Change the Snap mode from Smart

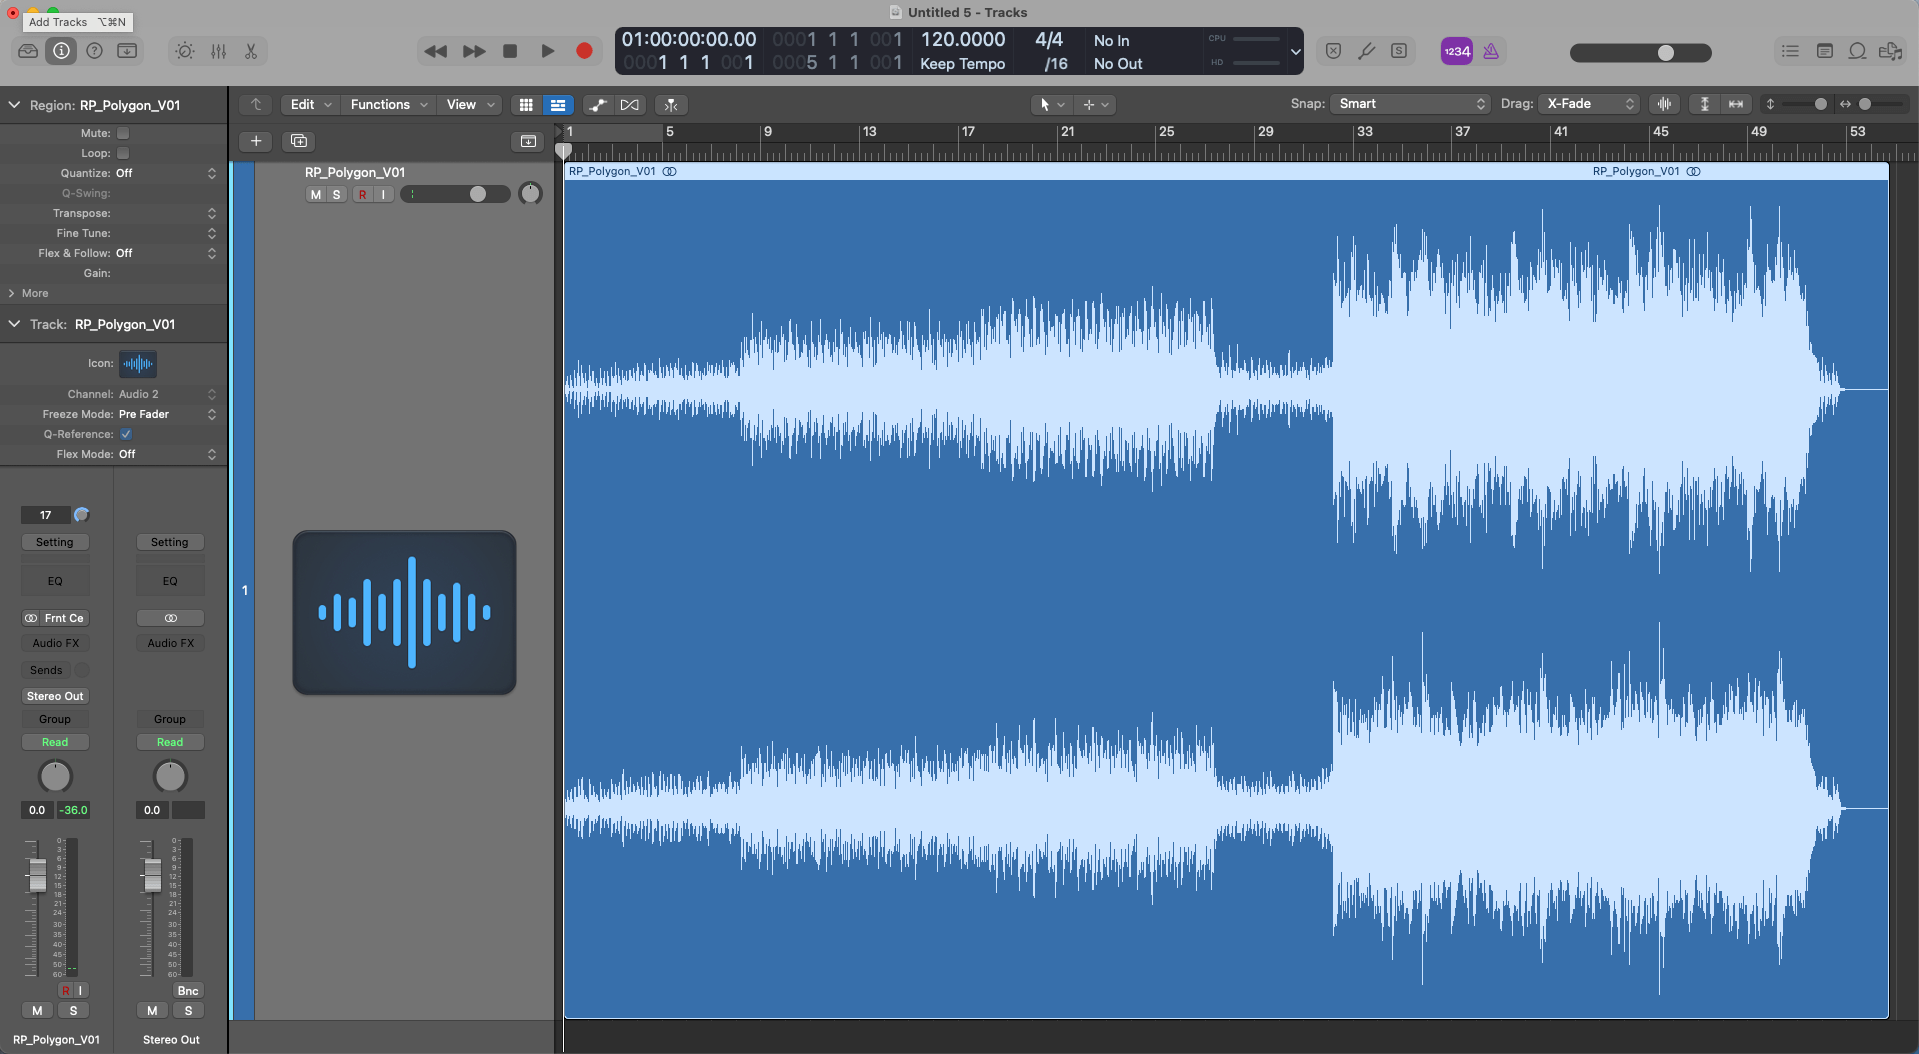[1408, 104]
